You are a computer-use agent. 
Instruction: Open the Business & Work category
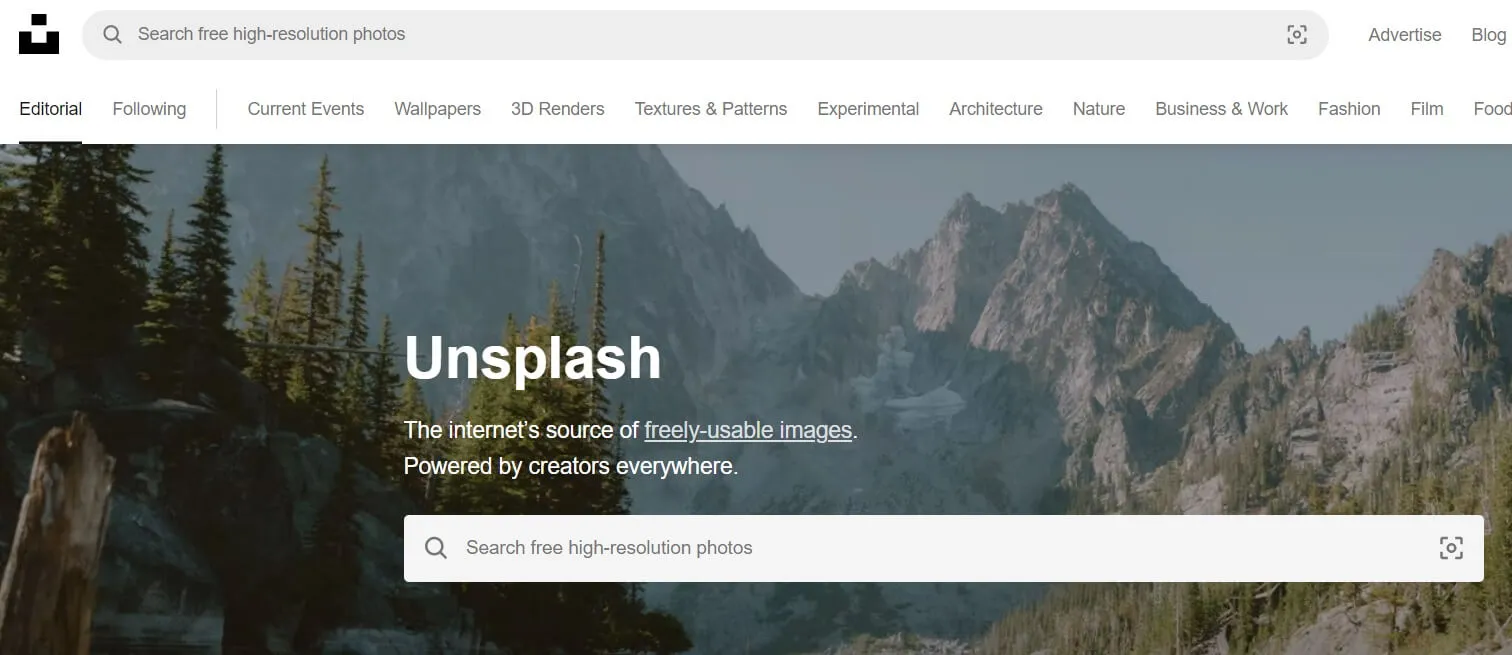click(1221, 109)
